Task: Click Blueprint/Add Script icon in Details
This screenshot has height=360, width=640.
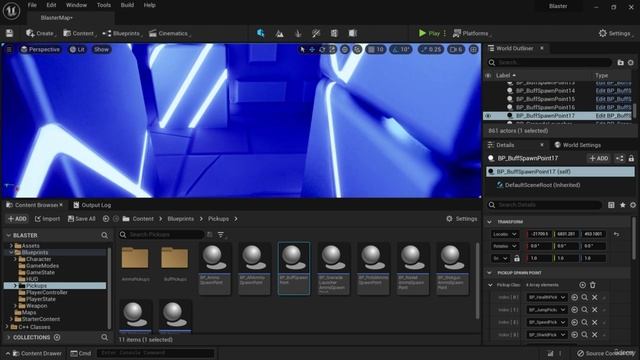Action: 620,158
